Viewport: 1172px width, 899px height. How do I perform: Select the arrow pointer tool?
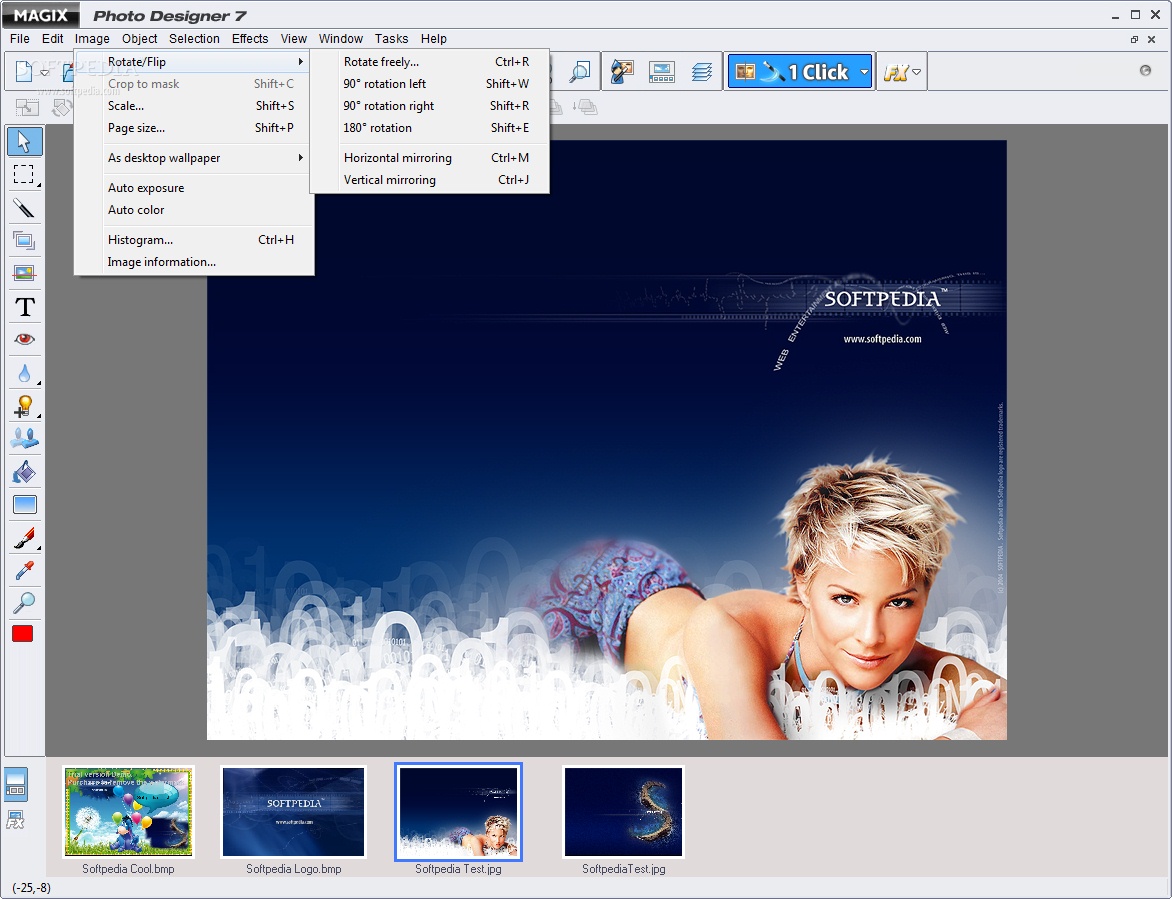pyautogui.click(x=24, y=141)
